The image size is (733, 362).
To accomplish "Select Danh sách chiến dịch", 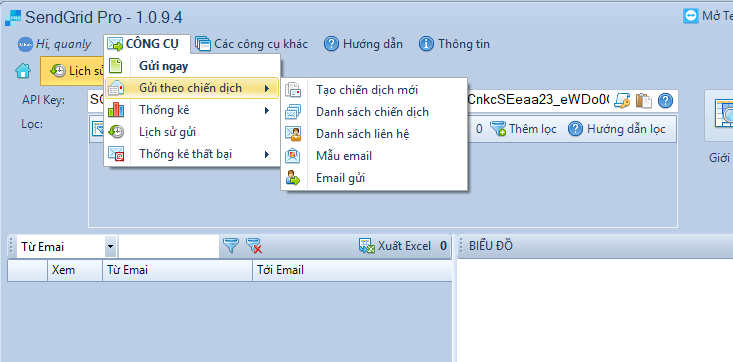I will click(x=374, y=112).
